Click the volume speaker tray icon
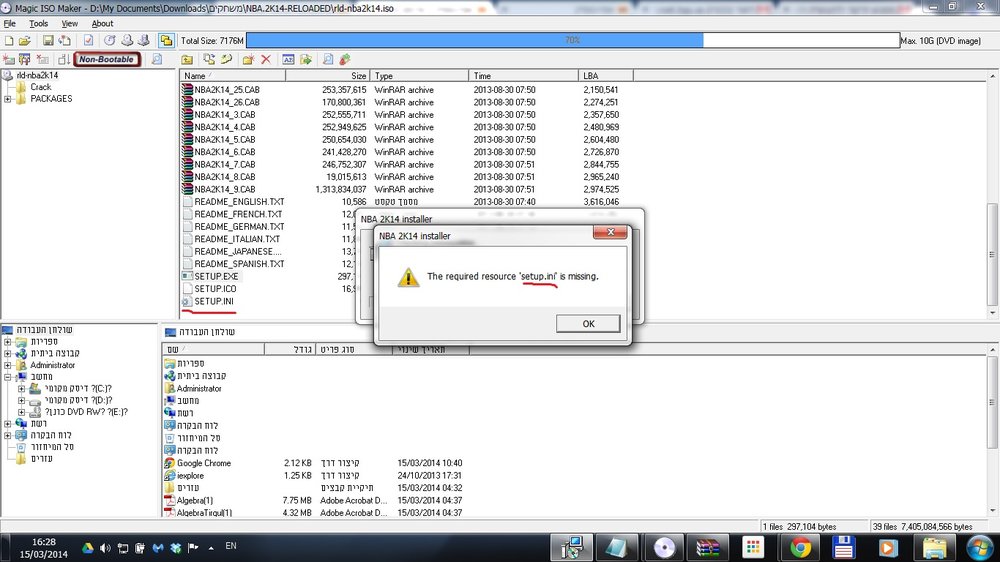This screenshot has height=562, width=1000. [x=105, y=548]
